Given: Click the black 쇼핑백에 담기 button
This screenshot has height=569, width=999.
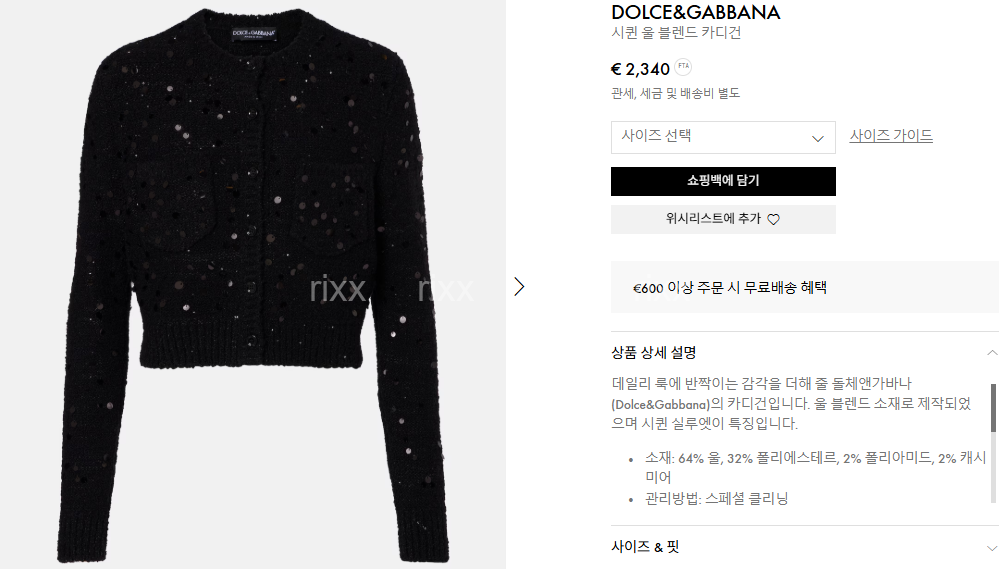Looking at the screenshot, I should [723, 181].
